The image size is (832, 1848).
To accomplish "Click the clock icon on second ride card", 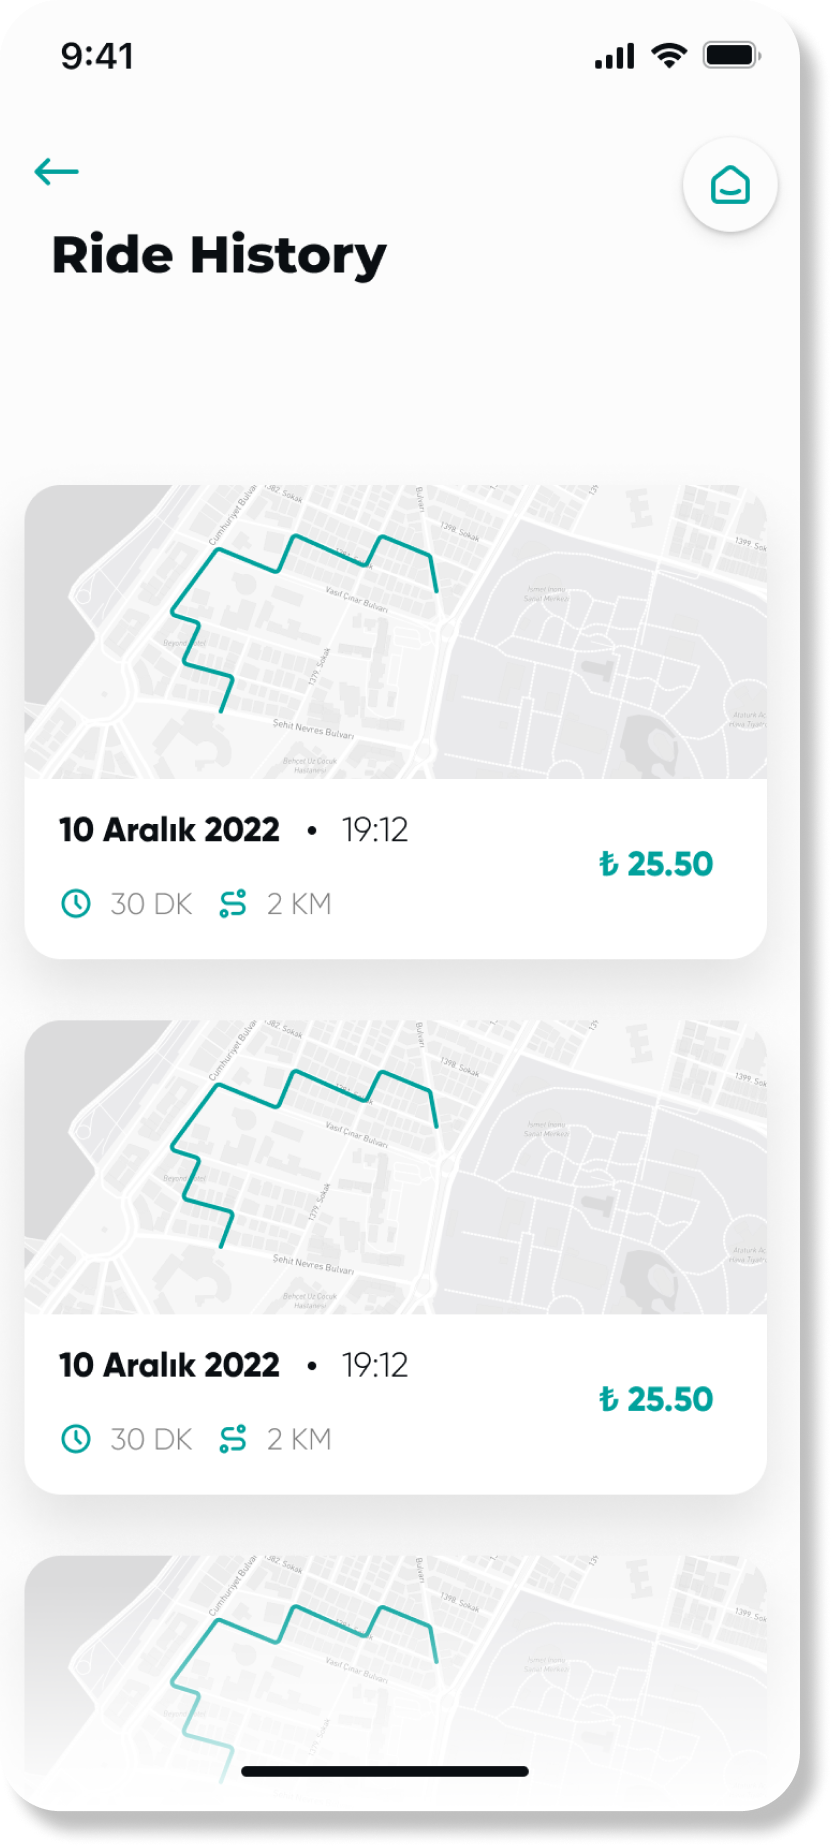I will 76,1439.
